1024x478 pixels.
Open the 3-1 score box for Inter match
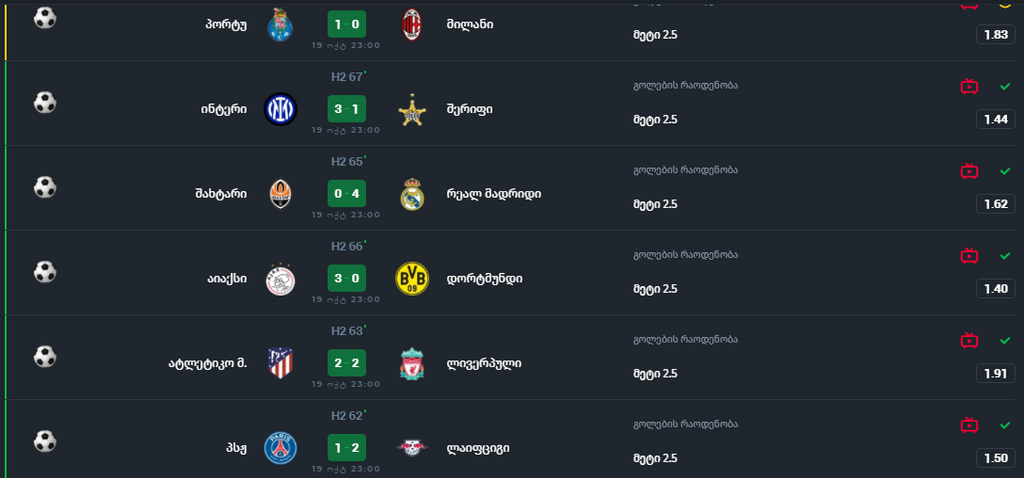click(346, 109)
